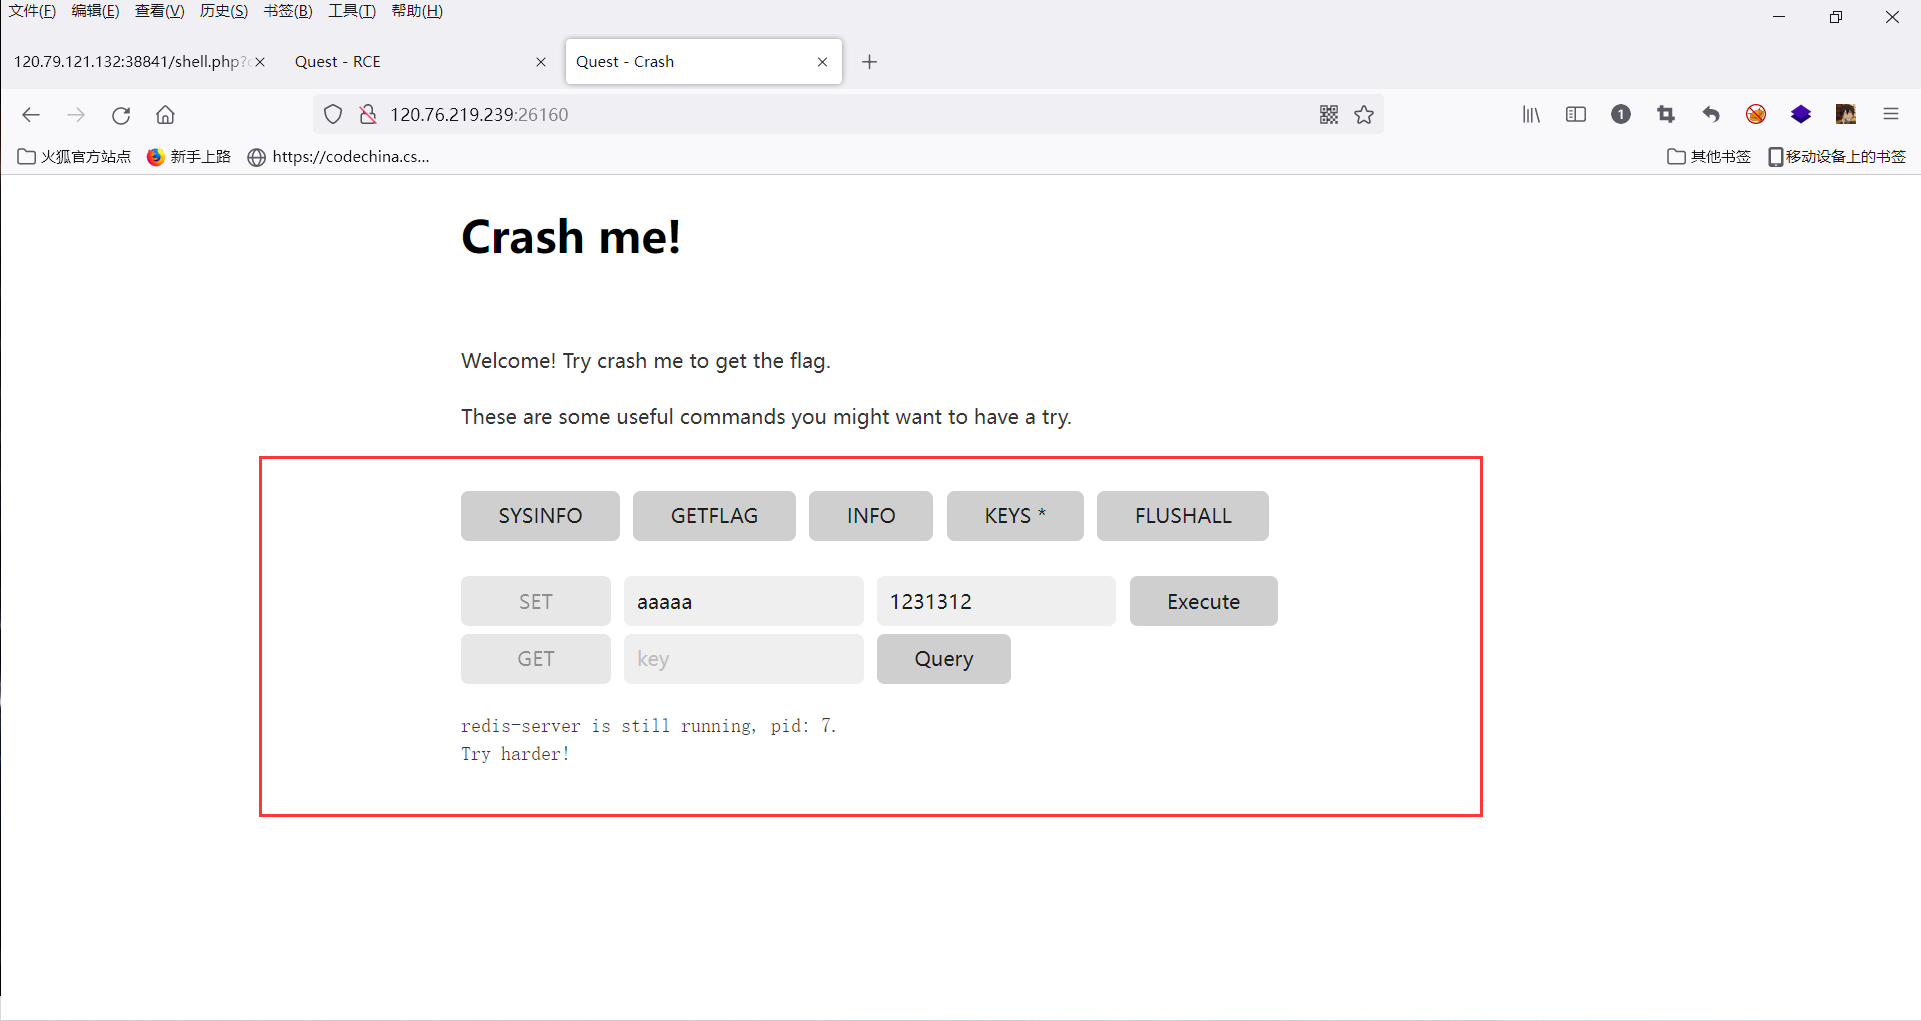Open a new browser tab

pyautogui.click(x=870, y=62)
